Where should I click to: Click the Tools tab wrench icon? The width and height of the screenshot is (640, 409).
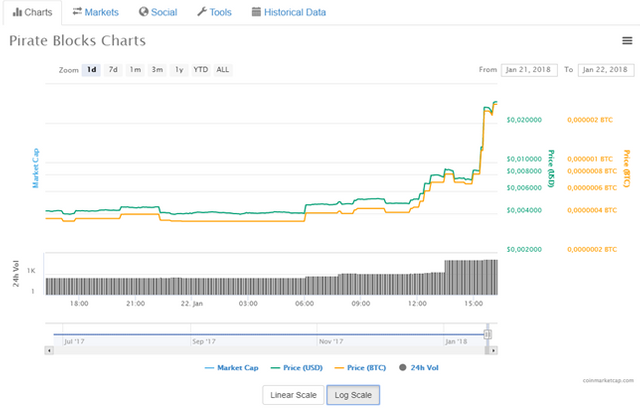coord(202,12)
